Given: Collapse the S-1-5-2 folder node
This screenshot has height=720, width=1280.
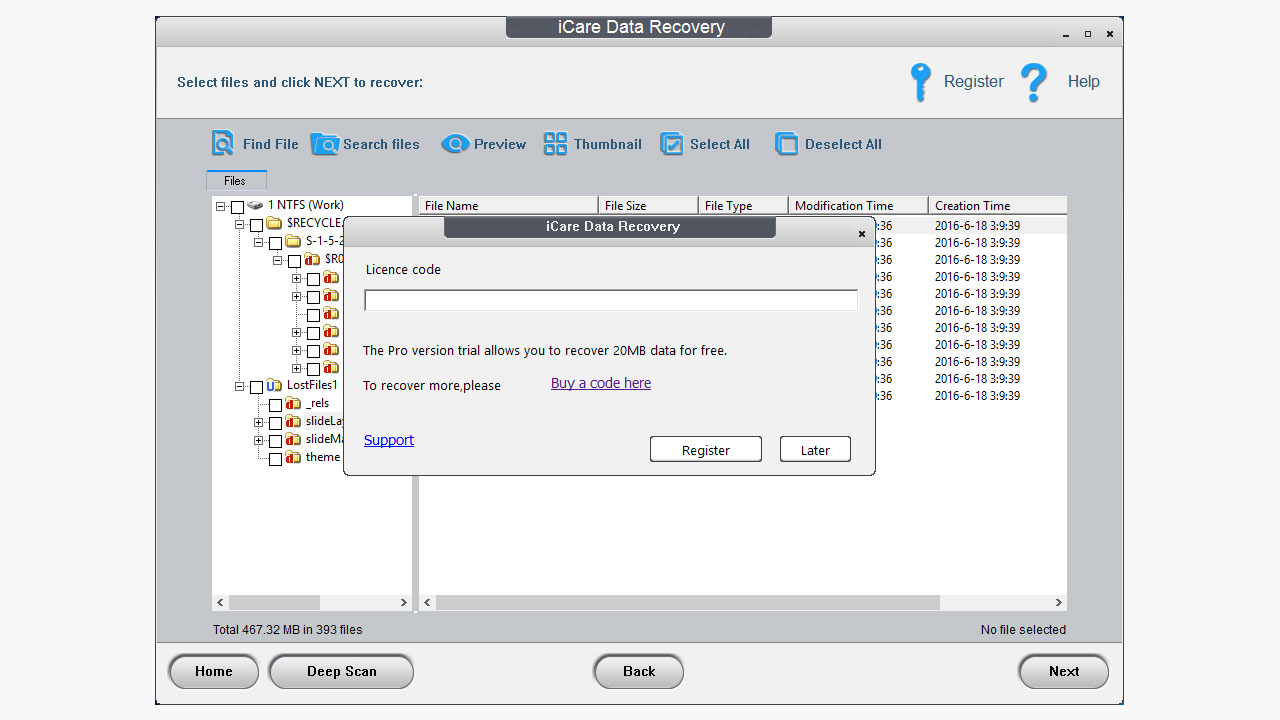Looking at the screenshot, I should point(259,242).
